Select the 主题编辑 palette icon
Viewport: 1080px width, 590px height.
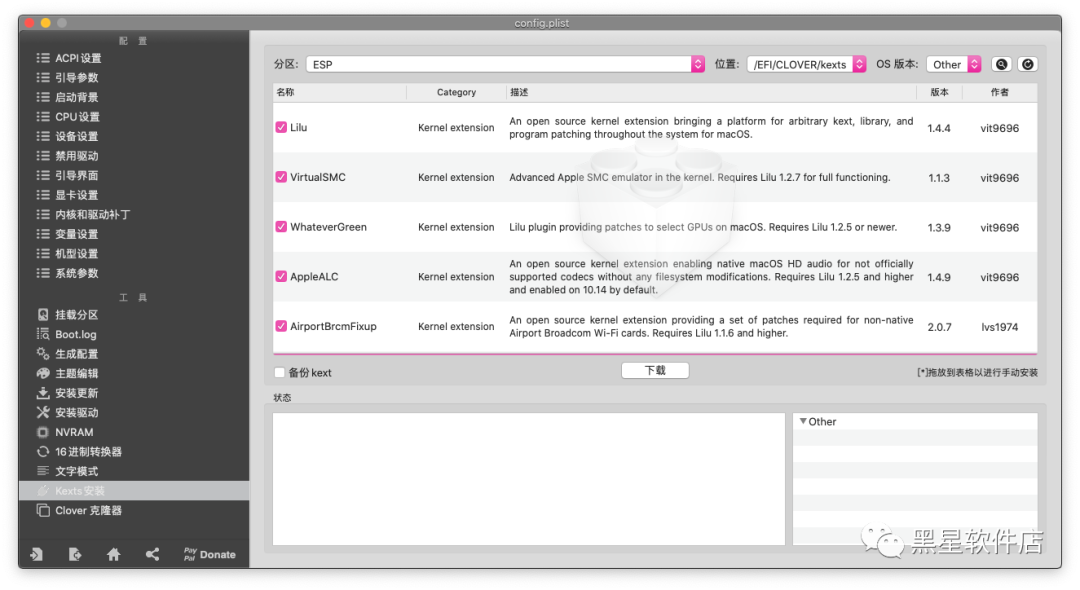pos(43,373)
